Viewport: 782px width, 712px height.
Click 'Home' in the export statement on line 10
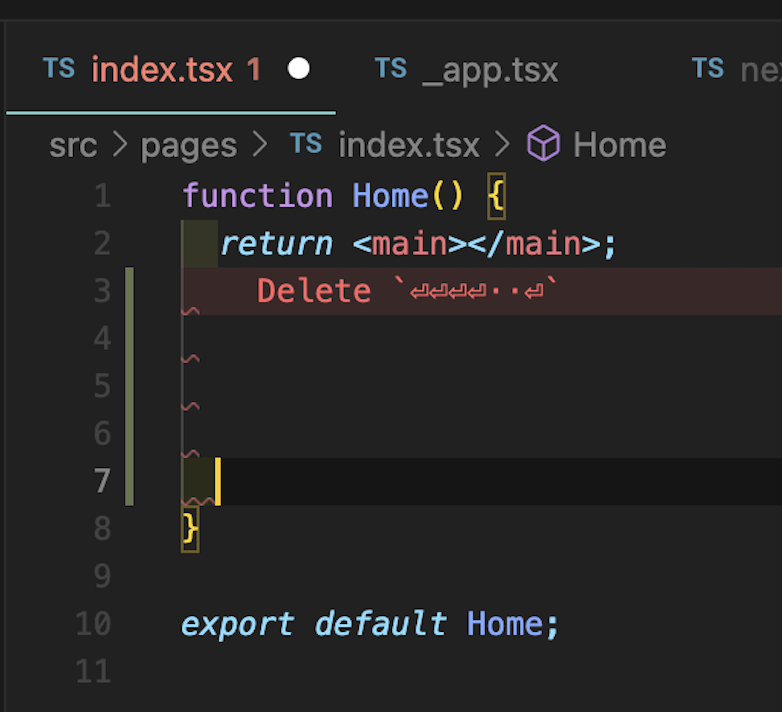click(x=504, y=624)
